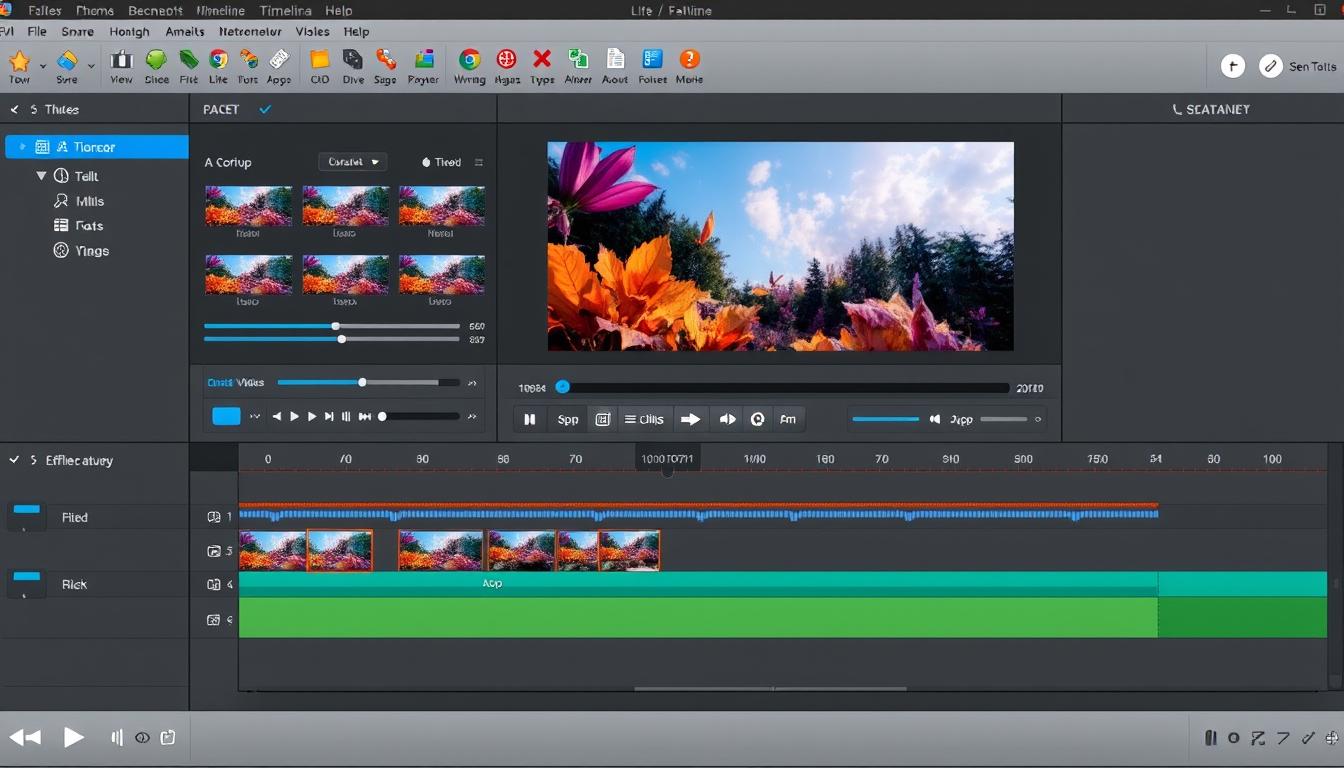
Task: Open the 'Visles' menu
Action: pos(312,31)
